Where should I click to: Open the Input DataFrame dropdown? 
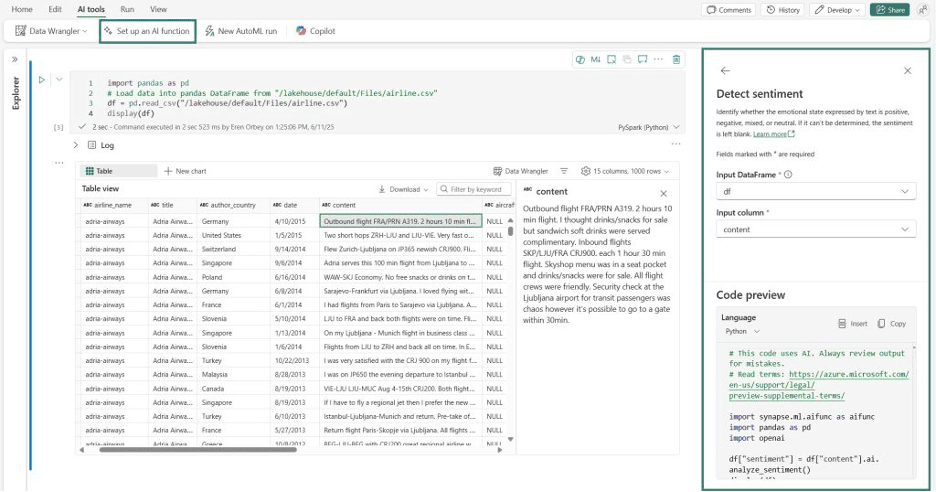[816, 191]
